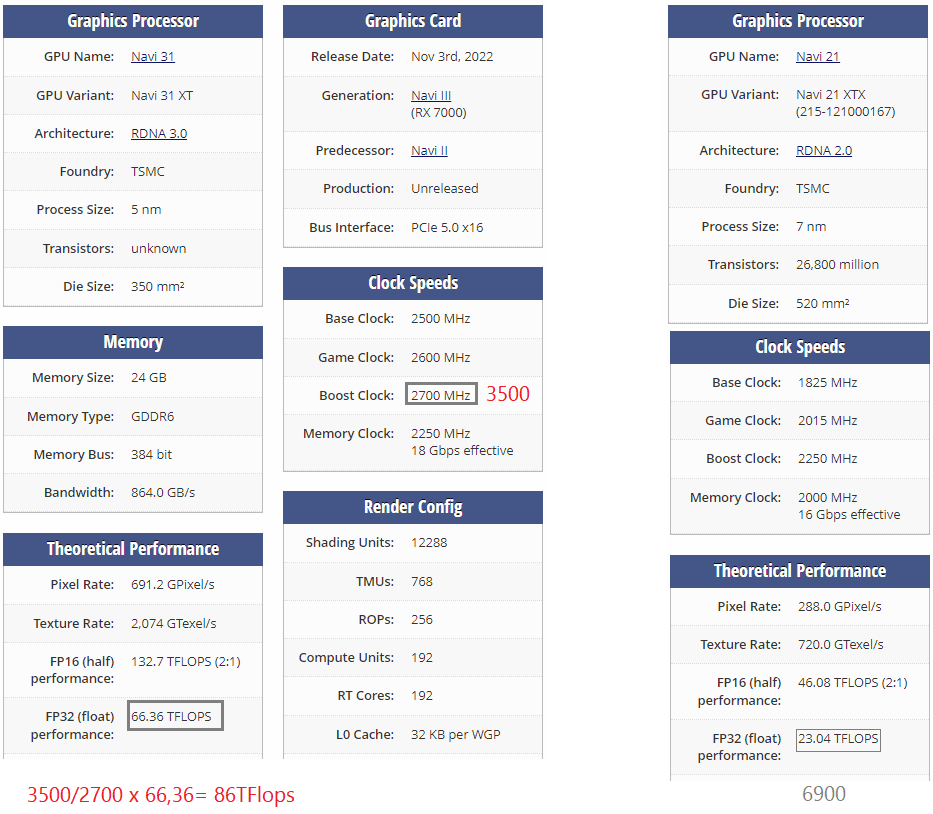933x814 pixels.
Task: Click the PCIe 5.0 x16 bus interface
Action: coord(447,227)
